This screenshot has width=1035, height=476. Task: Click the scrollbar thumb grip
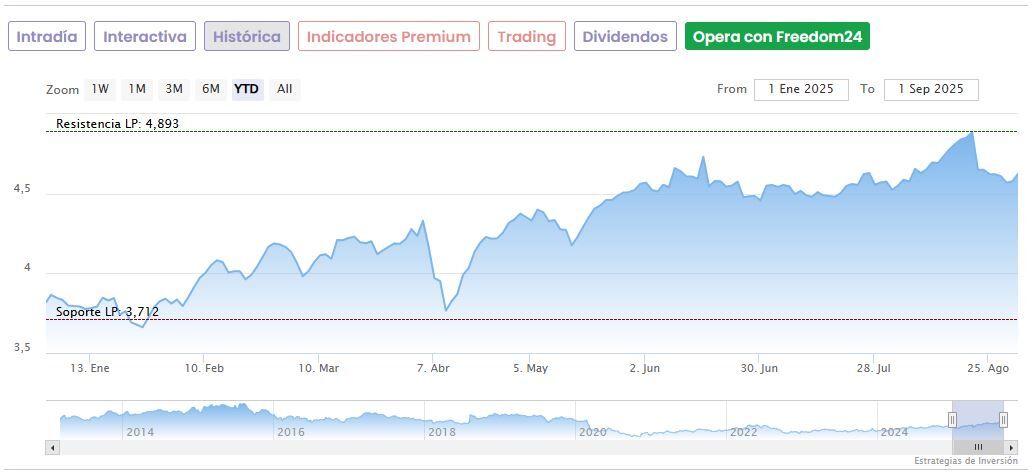tap(979, 447)
